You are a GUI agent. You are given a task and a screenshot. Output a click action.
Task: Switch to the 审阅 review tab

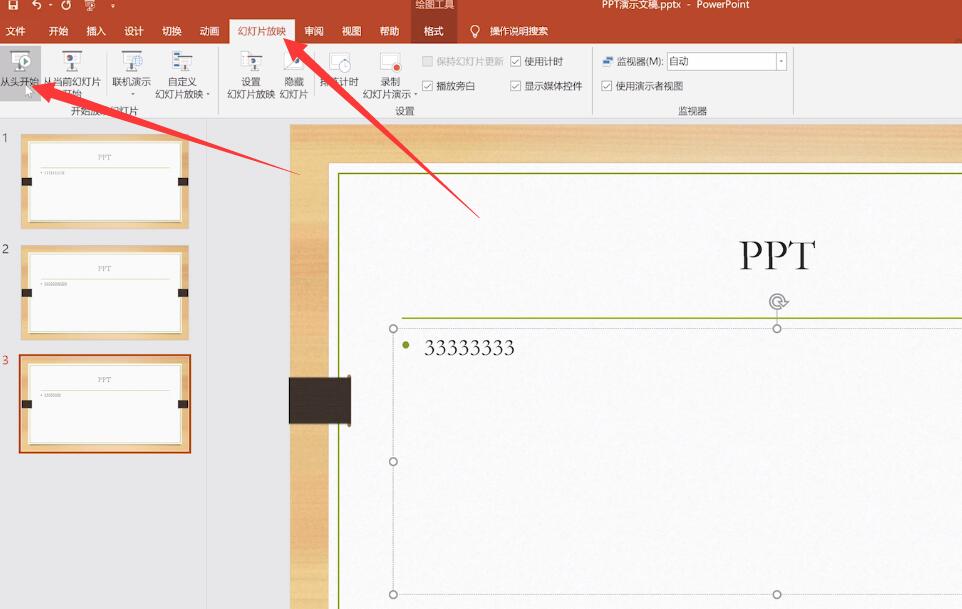pyautogui.click(x=314, y=31)
